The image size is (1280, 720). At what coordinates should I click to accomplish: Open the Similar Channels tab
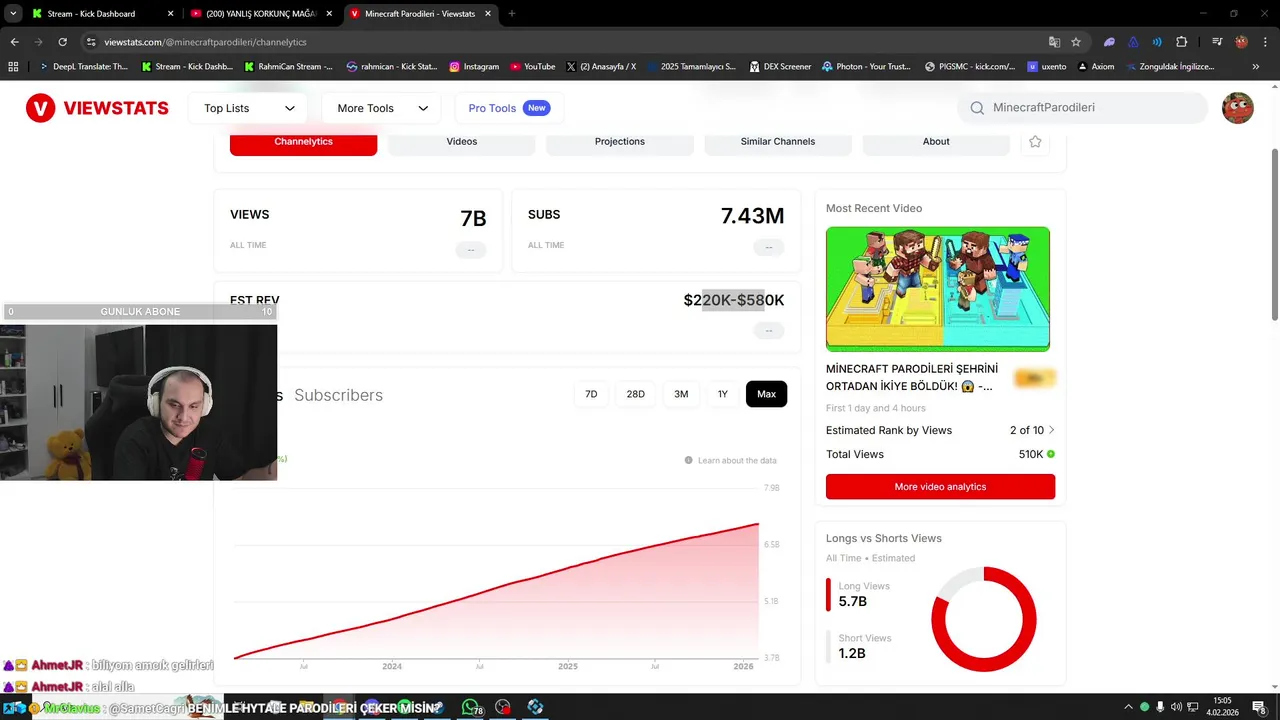[x=778, y=142]
